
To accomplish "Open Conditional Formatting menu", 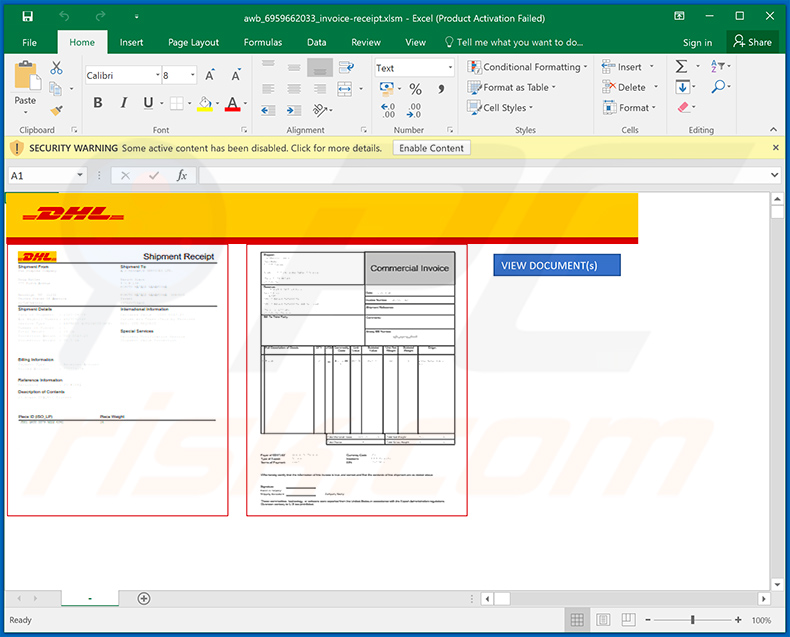I will [527, 67].
